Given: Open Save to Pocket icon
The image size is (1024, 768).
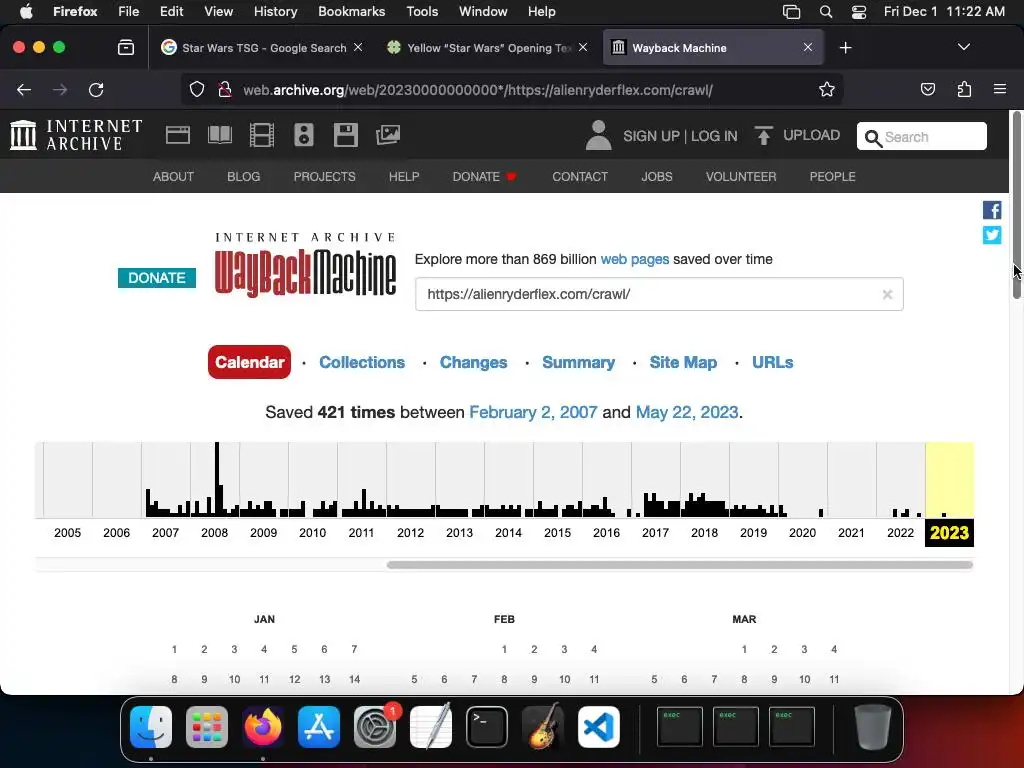Looking at the screenshot, I should [927, 89].
